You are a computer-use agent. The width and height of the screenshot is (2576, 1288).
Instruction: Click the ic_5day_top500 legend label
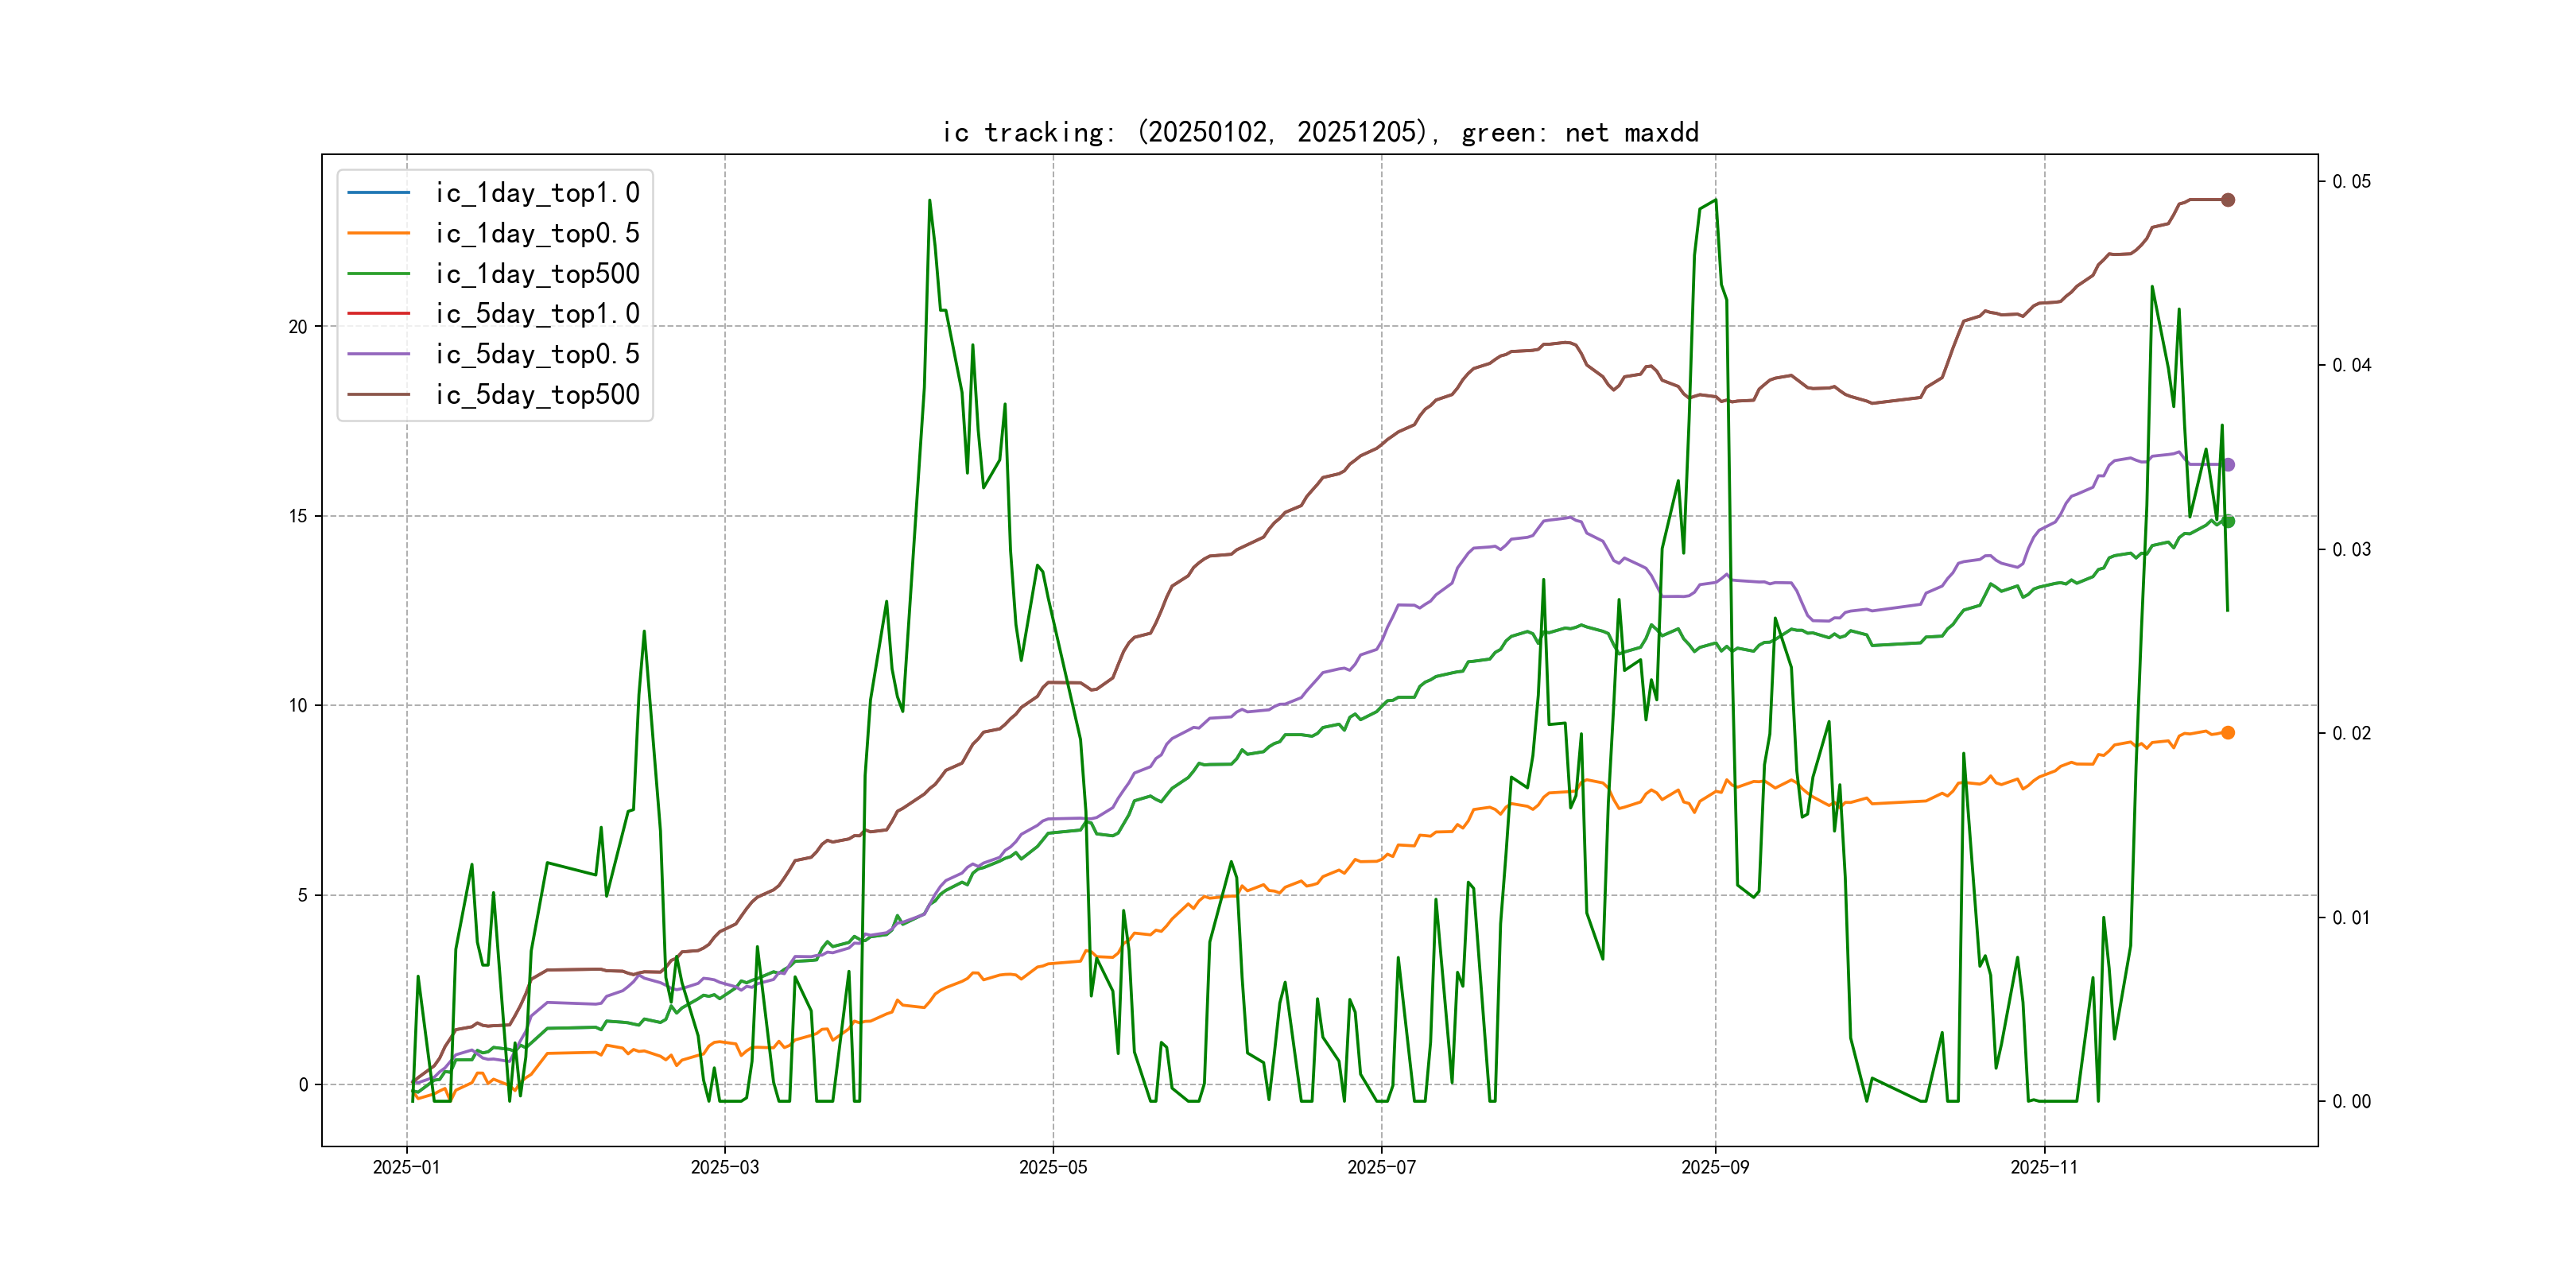coord(537,394)
